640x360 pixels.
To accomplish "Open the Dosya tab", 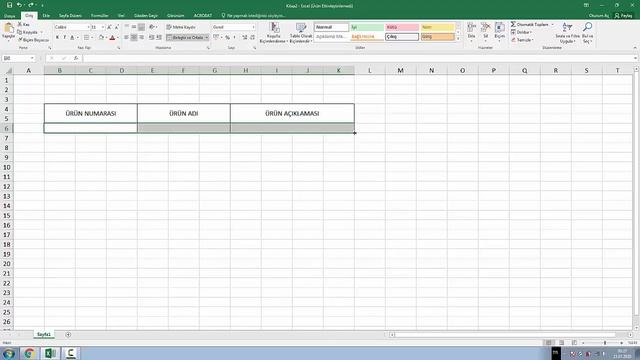I will coord(9,16).
